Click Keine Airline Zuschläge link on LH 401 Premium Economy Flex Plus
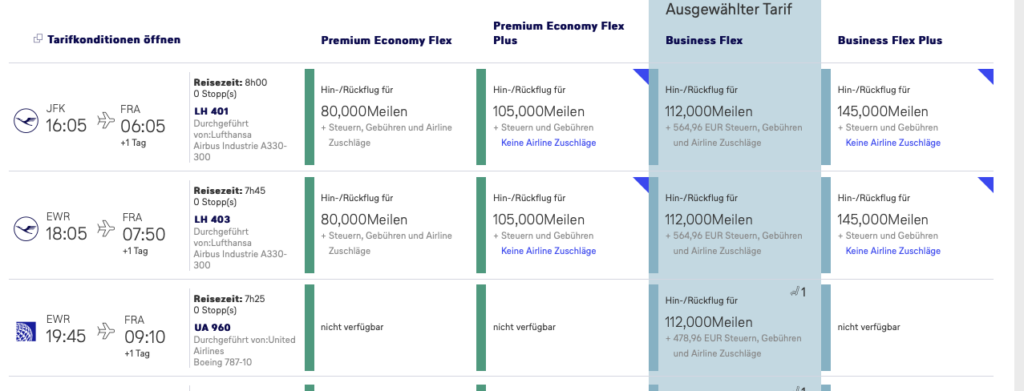 point(549,143)
